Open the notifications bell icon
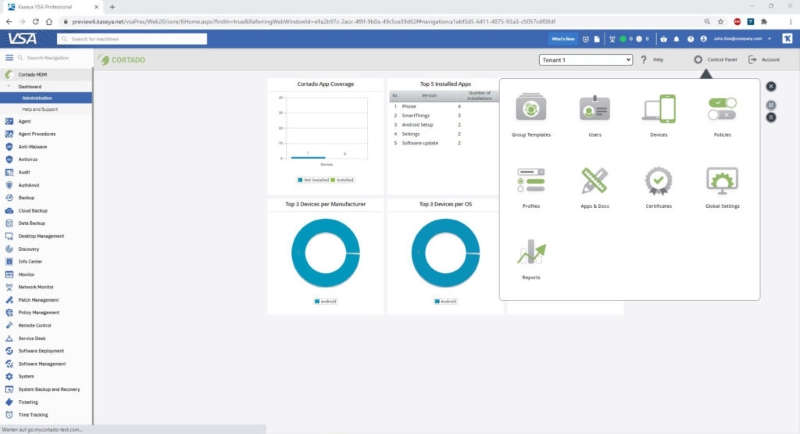 click(x=677, y=39)
